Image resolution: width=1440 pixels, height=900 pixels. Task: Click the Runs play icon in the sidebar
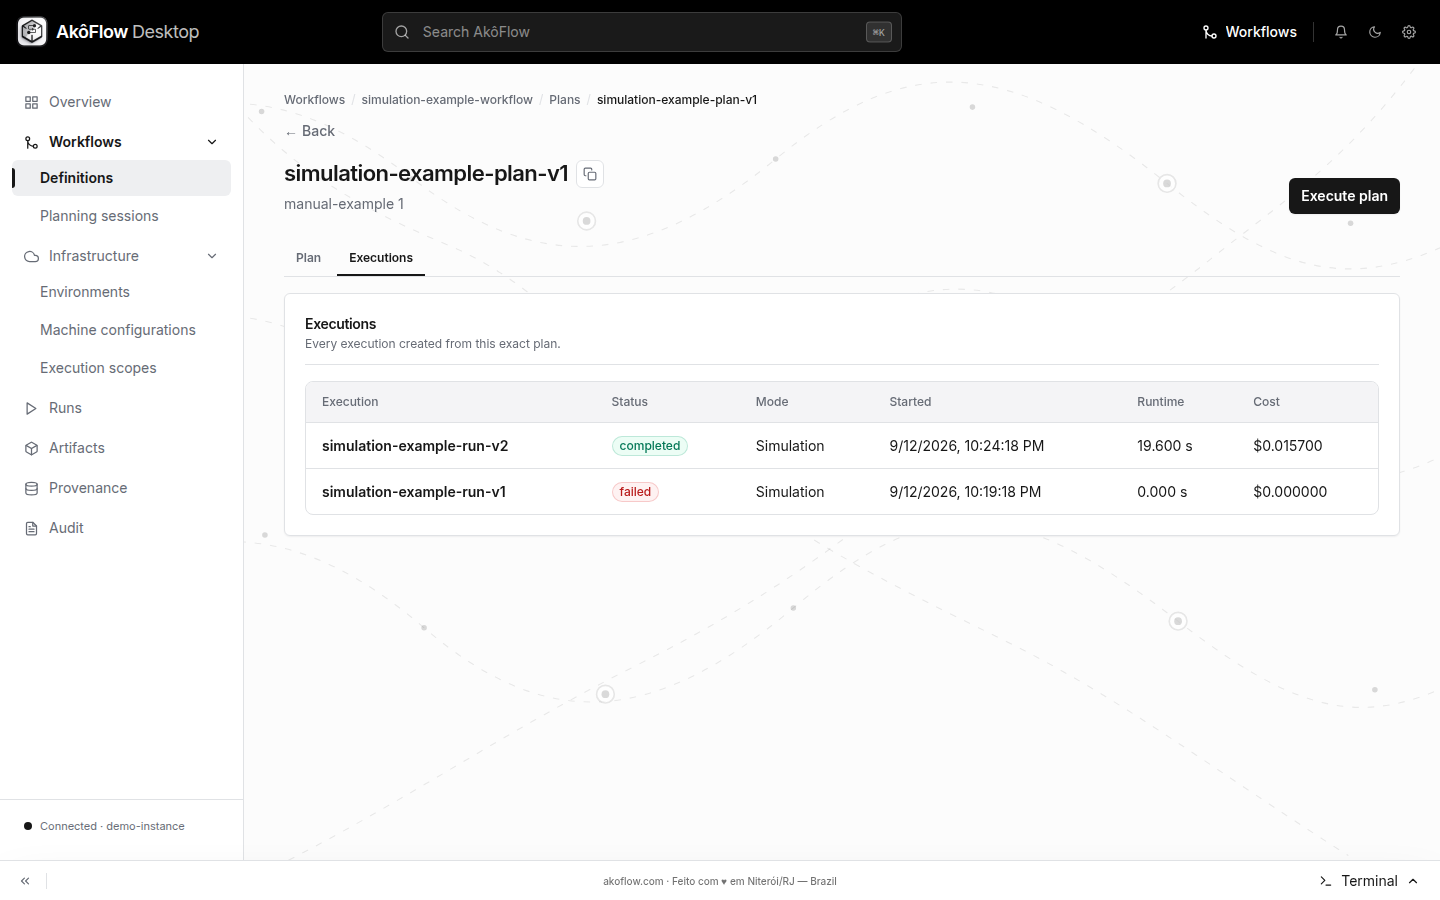(31, 408)
